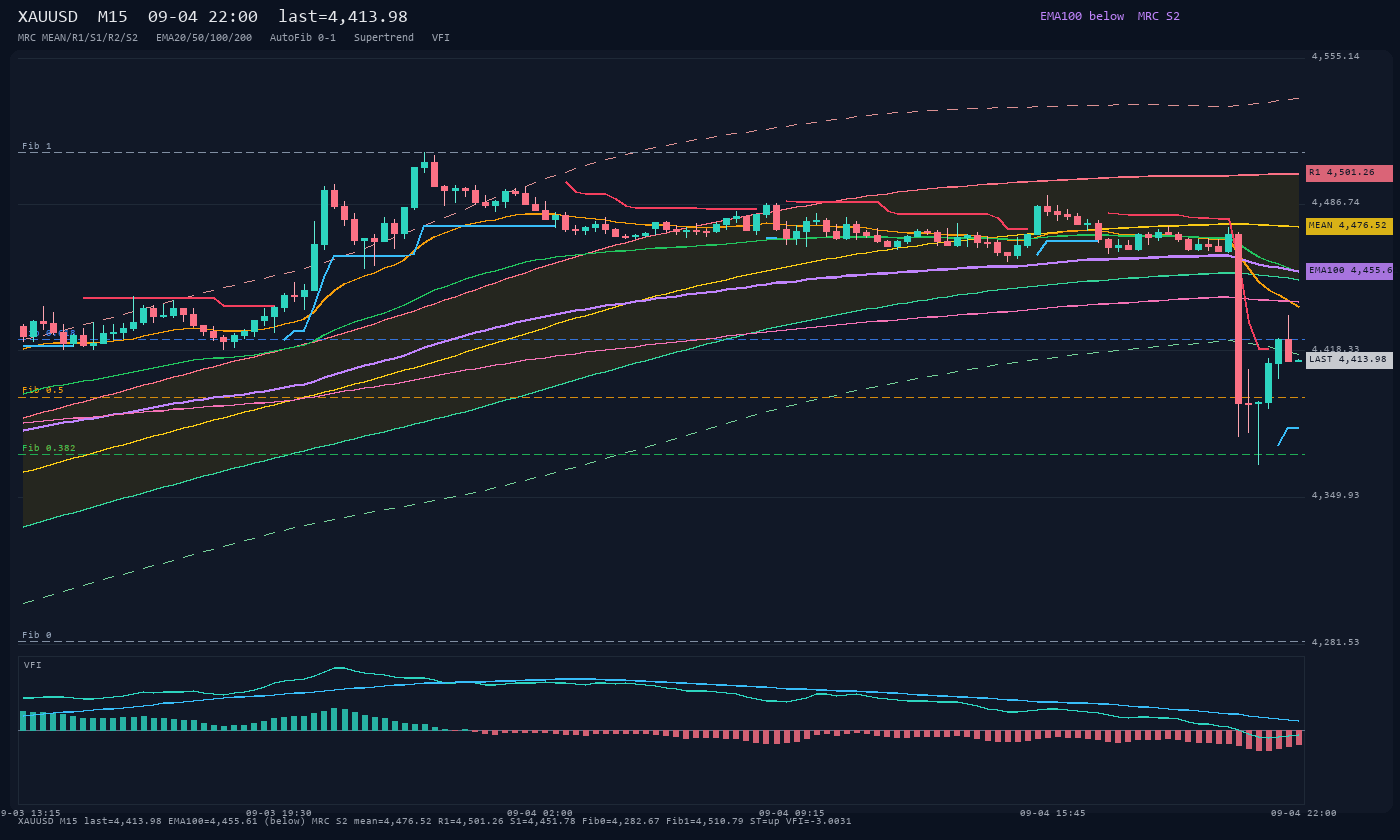Screen dimensions: 1400x840
Task: Click the R1 4,501.26 price tag
Action: pos(1349,173)
